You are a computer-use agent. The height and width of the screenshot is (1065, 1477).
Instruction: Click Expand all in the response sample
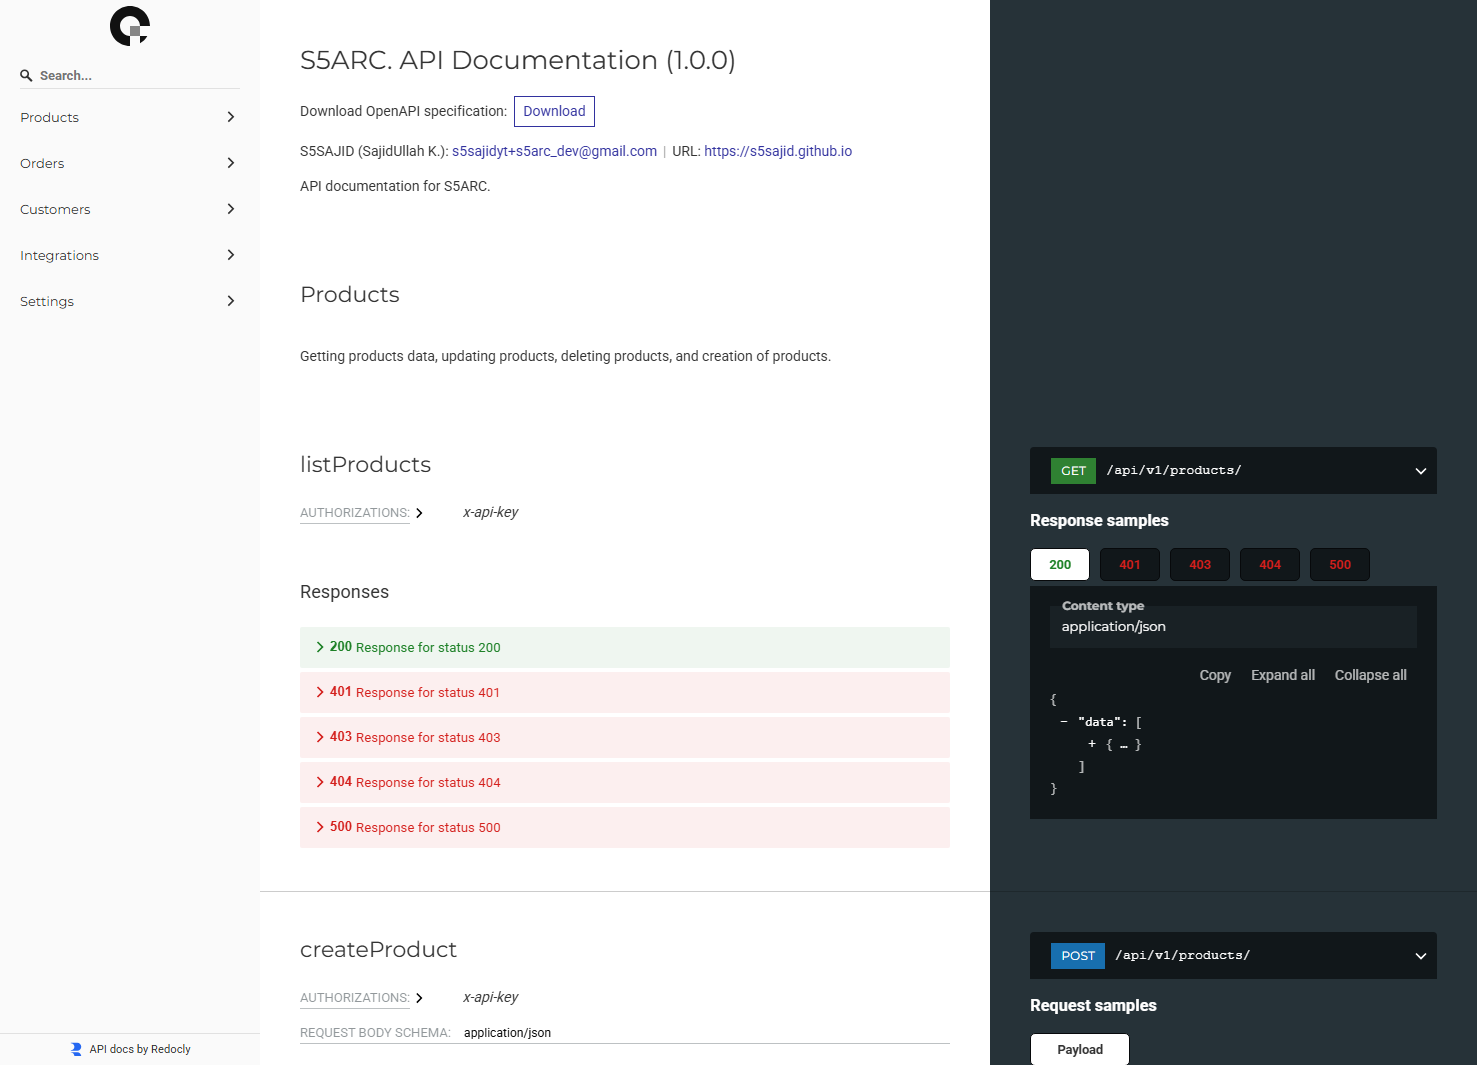click(1283, 675)
